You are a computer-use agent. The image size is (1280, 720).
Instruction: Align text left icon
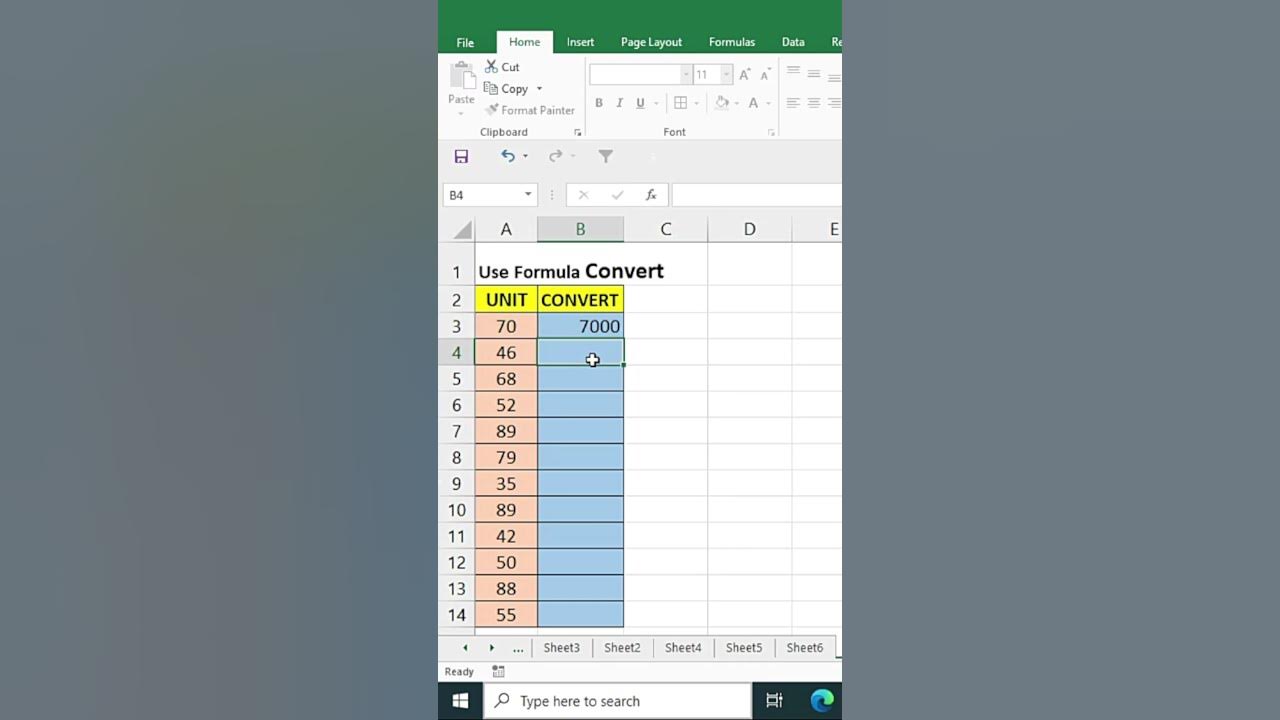pos(793,103)
